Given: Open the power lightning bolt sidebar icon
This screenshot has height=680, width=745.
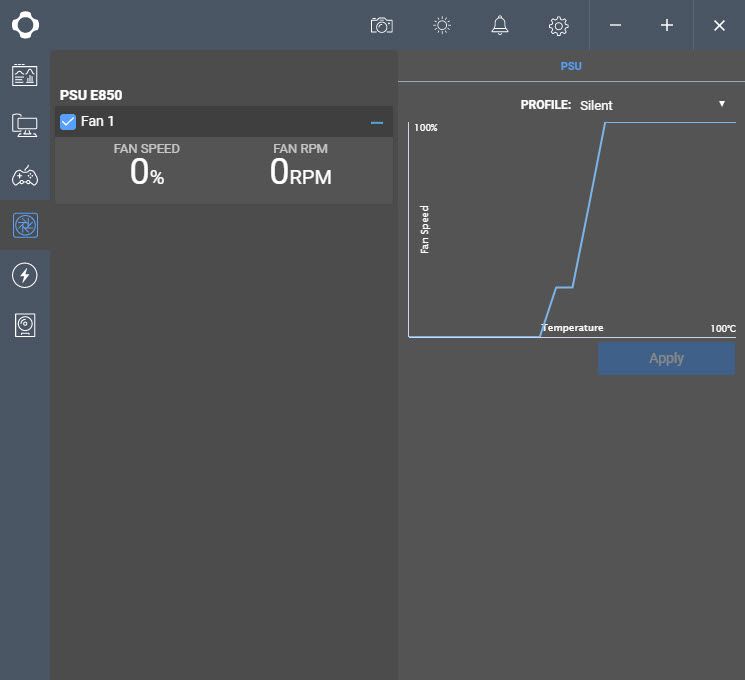Looking at the screenshot, I should click(25, 275).
